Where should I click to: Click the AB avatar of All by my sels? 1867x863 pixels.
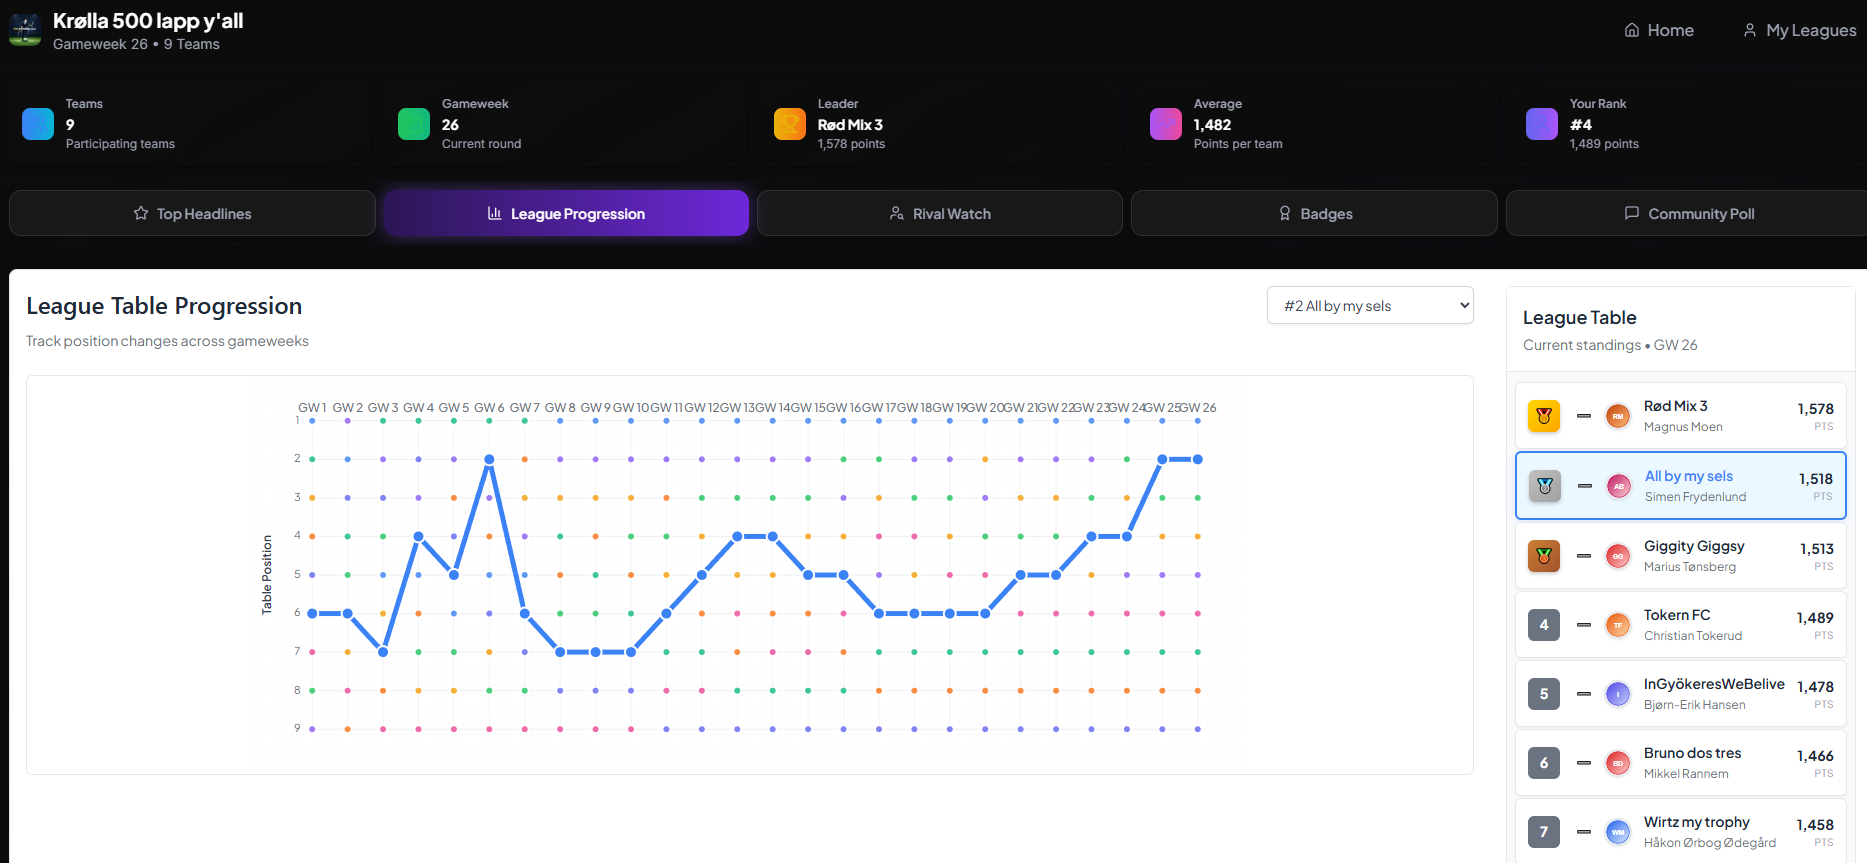pos(1619,486)
